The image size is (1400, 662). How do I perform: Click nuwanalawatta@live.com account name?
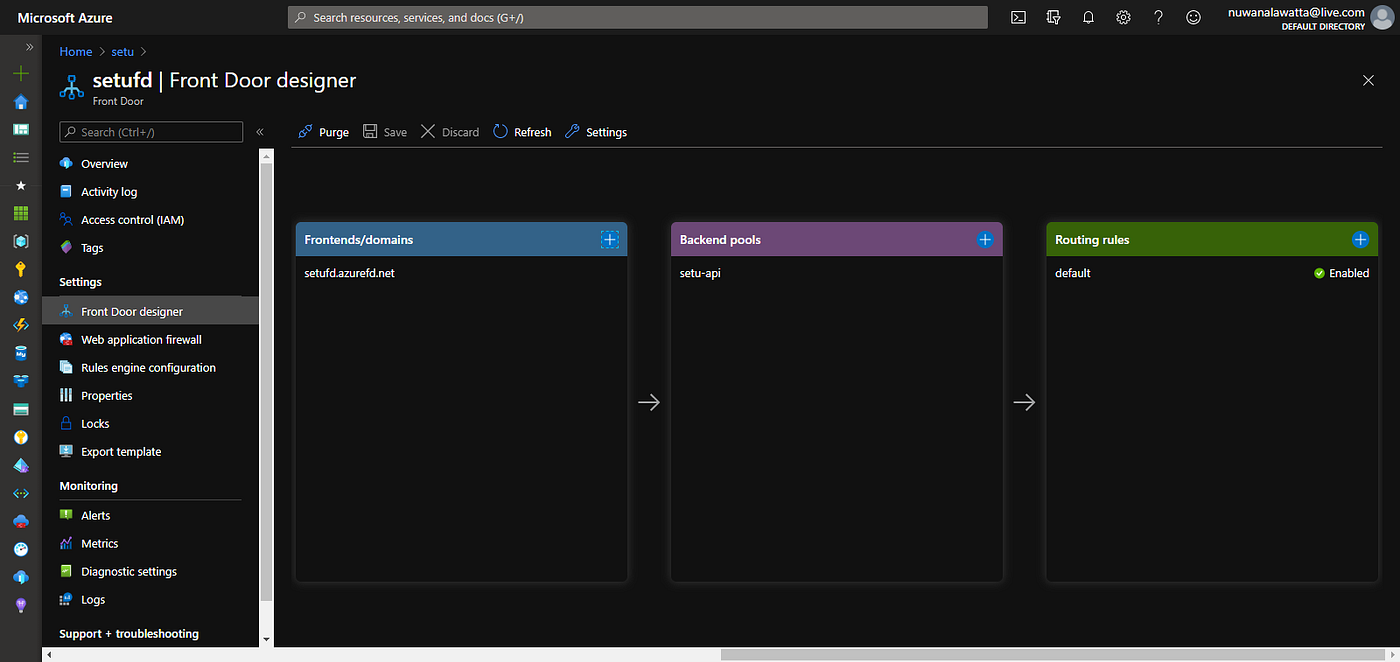point(1296,12)
